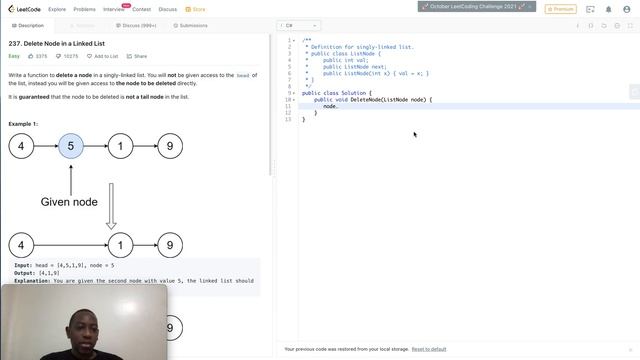This screenshot has width=640, height=360.
Task: Click the editor info icon
Action: tap(577, 26)
